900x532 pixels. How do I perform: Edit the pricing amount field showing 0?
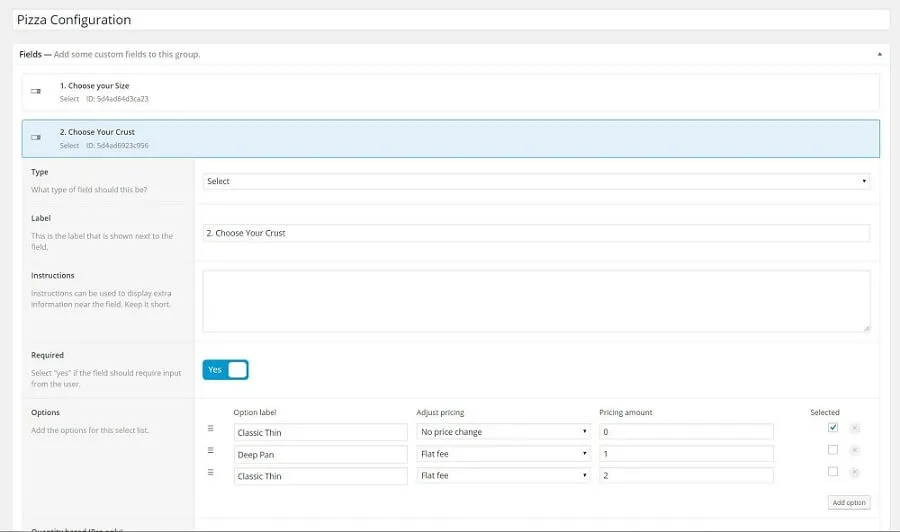pos(686,432)
